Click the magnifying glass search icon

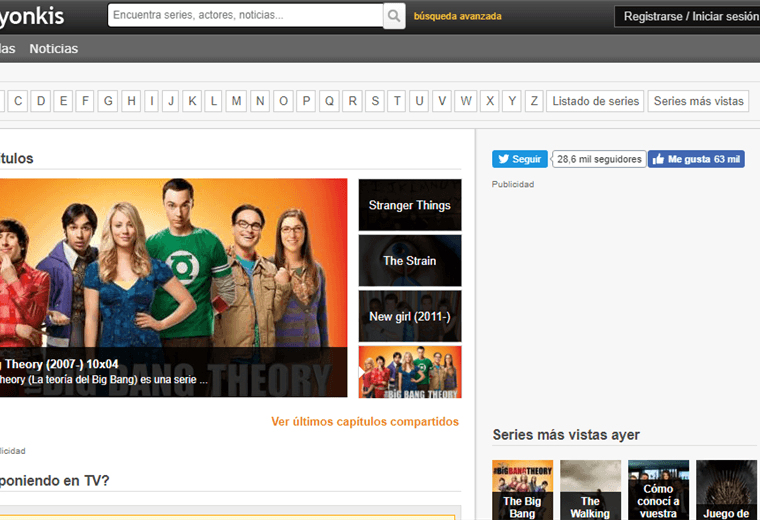point(395,16)
